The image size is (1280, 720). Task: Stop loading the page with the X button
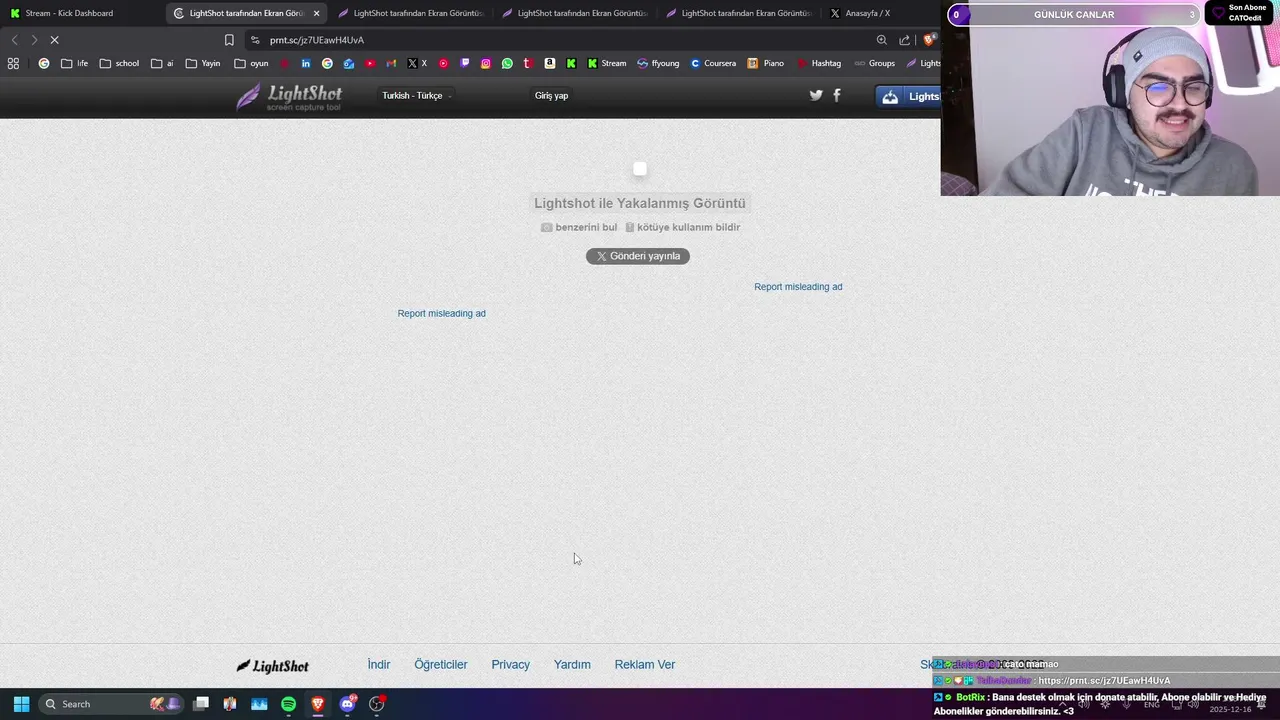point(54,40)
